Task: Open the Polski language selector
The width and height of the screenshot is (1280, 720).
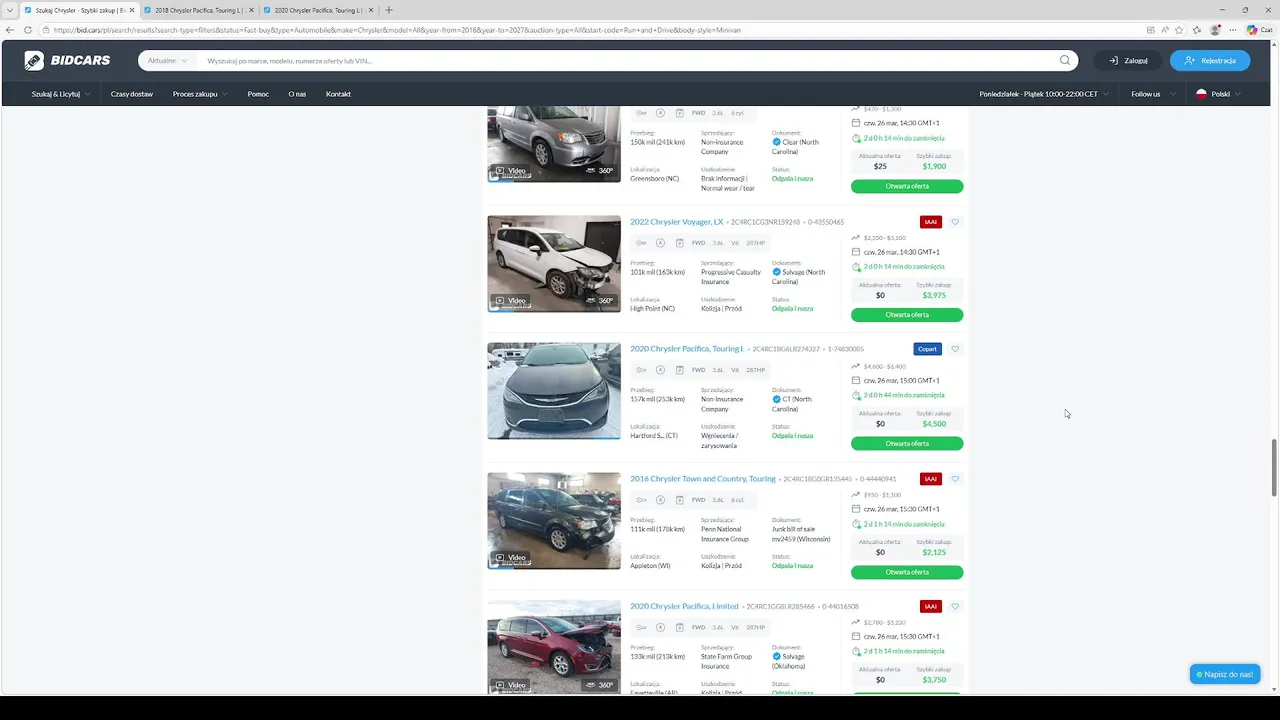Action: 1219,94
